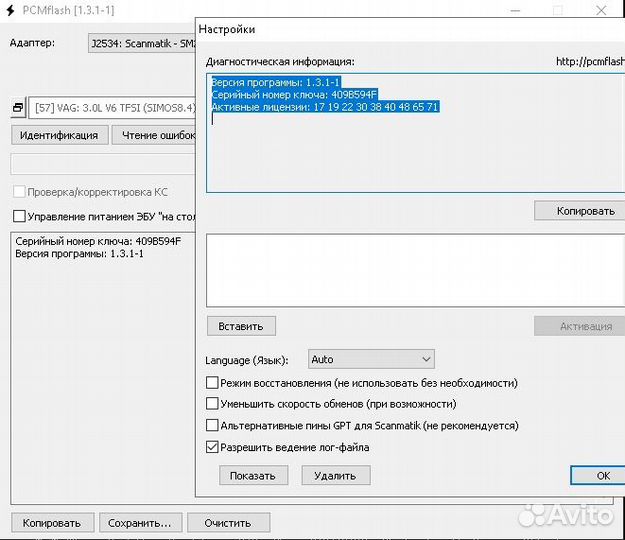Toggle Проверка/корректировка КС checkbox
Viewport: 625px width, 540px height.
click(19, 192)
